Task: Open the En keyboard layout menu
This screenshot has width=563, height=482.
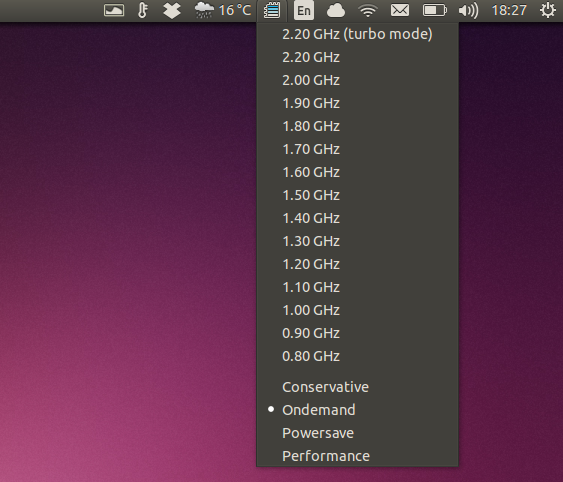Action: point(304,10)
